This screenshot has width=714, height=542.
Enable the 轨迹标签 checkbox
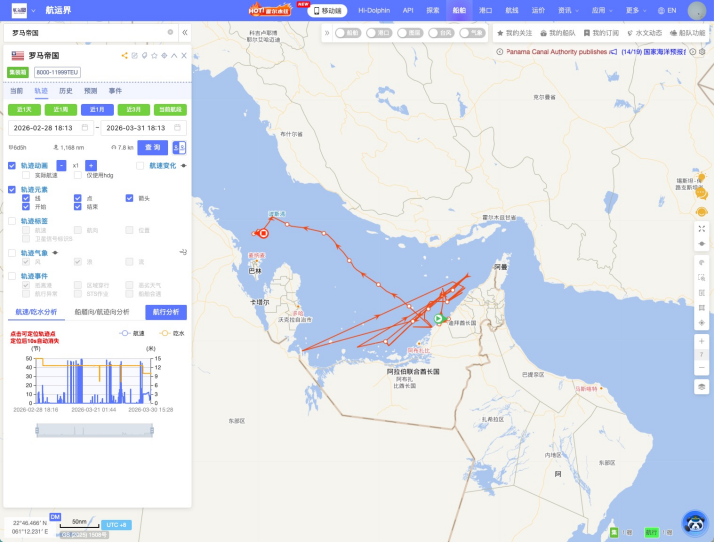click(12, 221)
